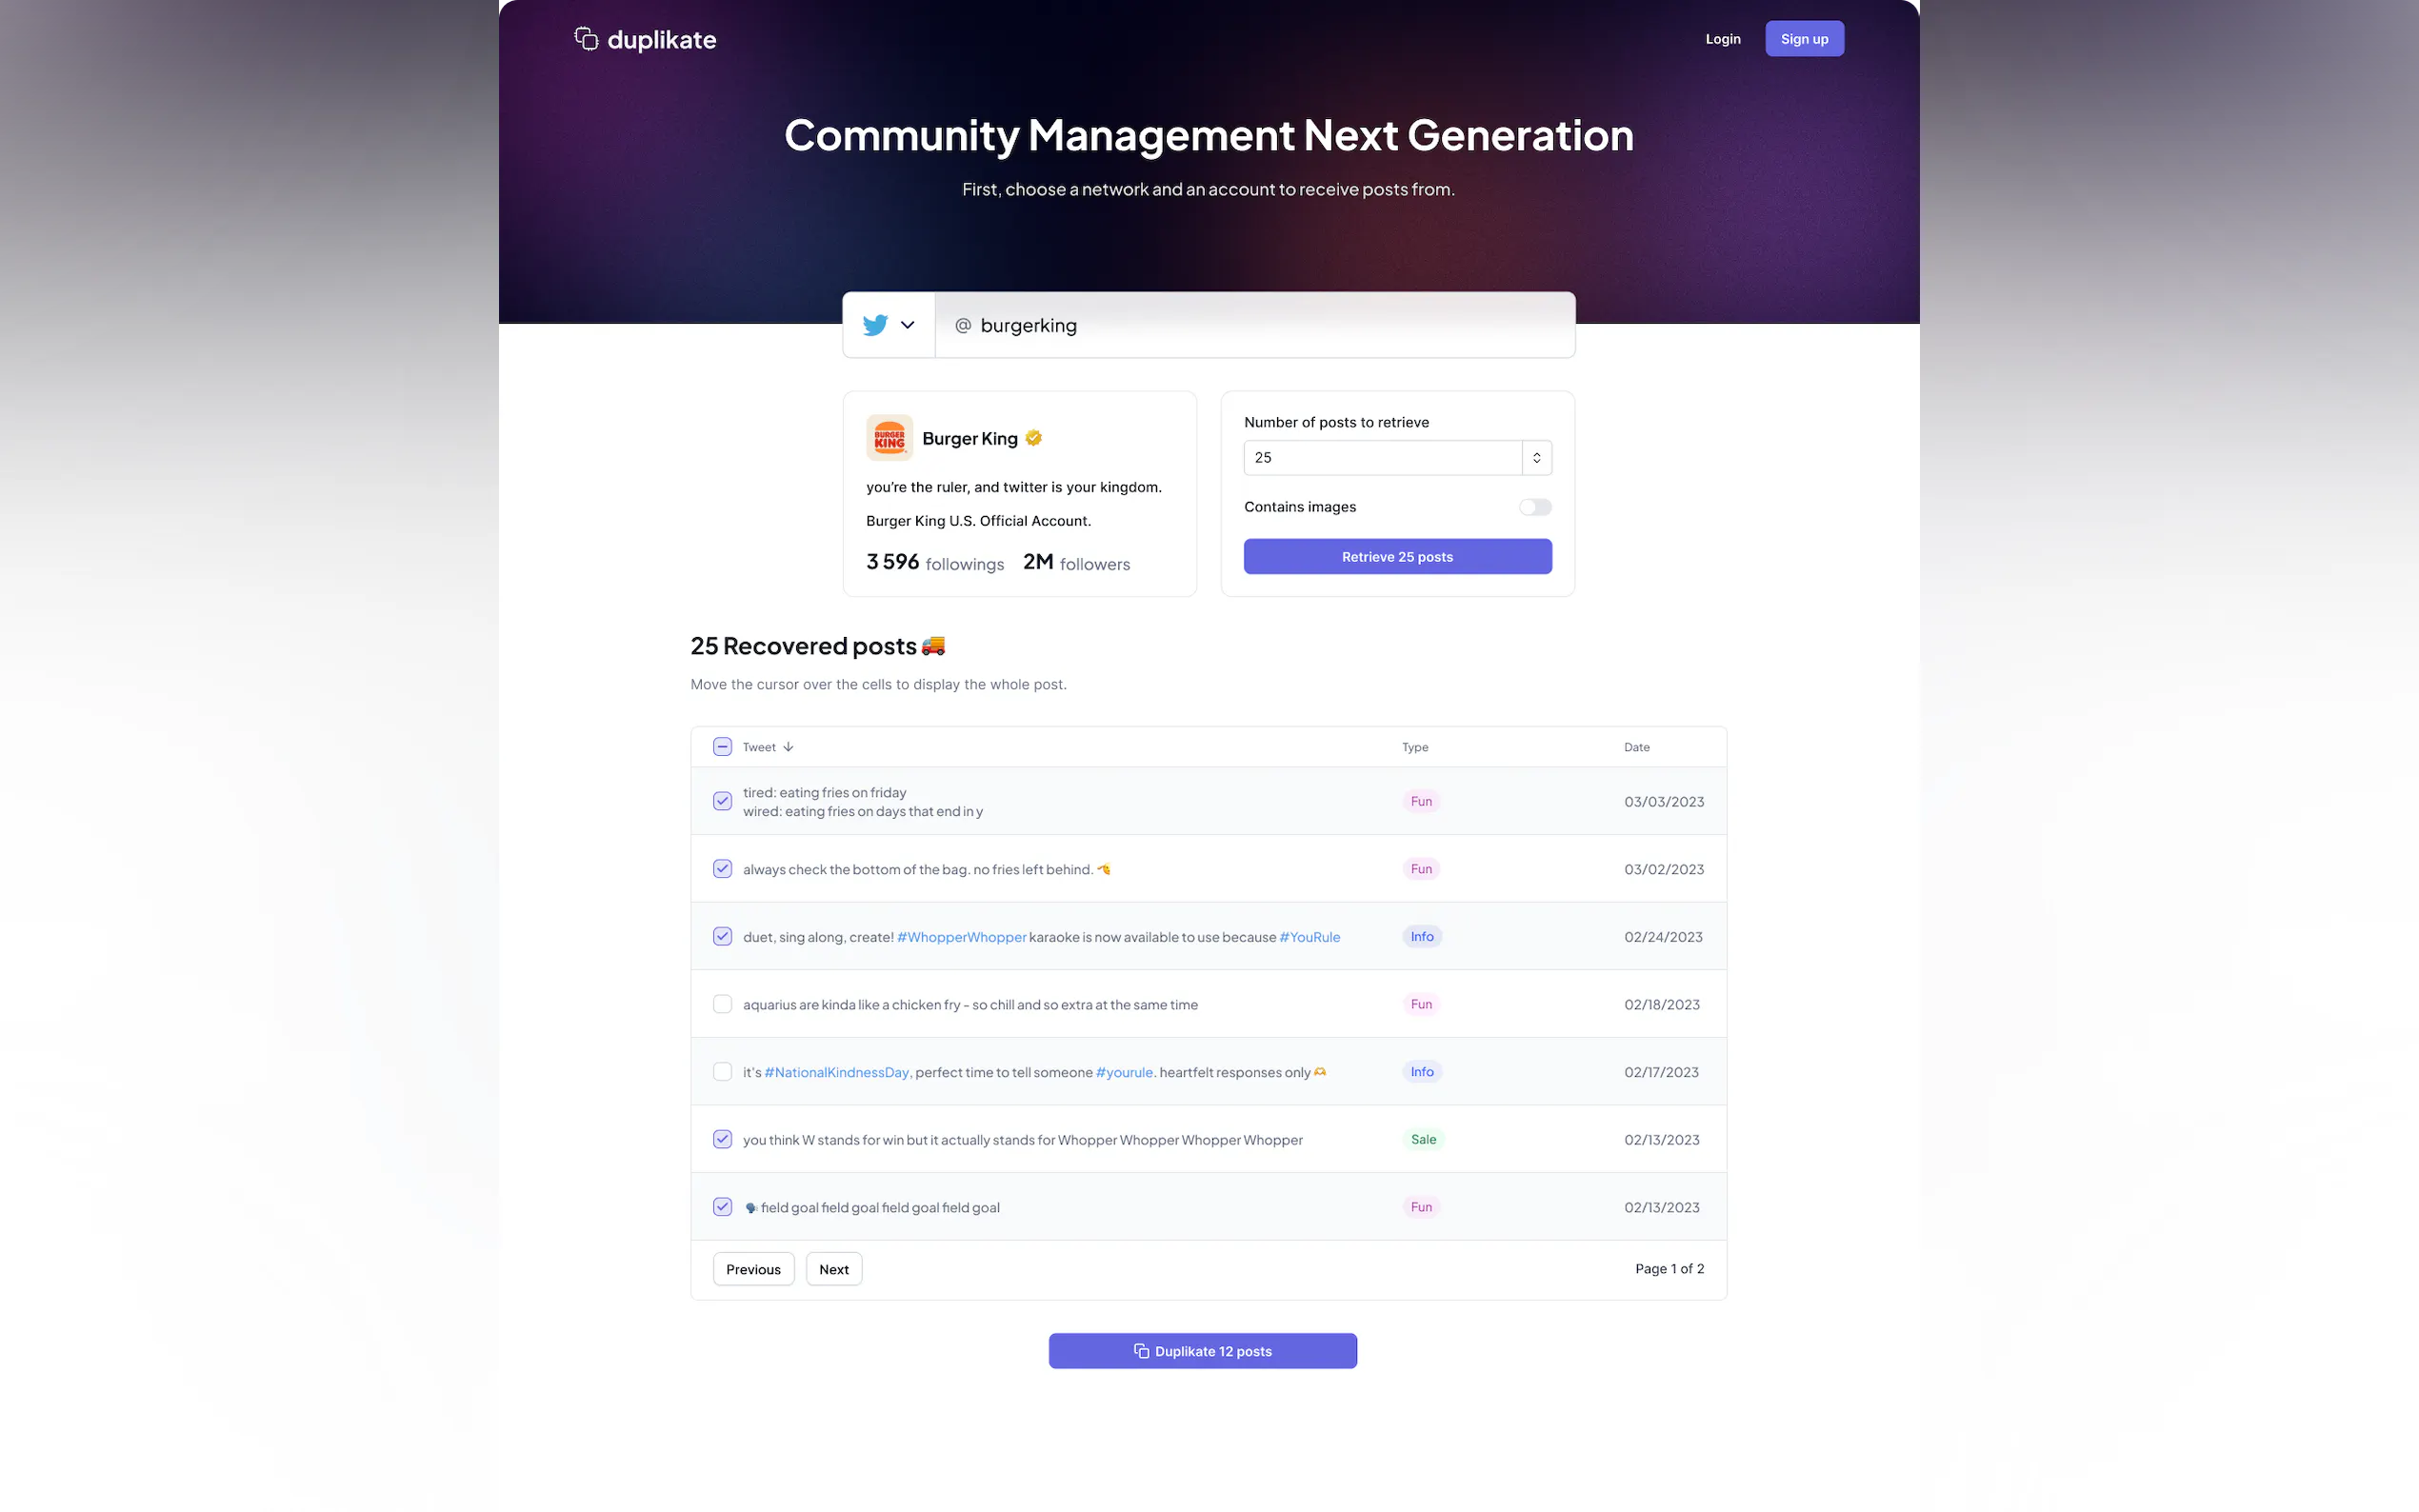Viewport: 2419px width, 1512px height.
Task: Click the Sign up button
Action: click(x=1803, y=39)
